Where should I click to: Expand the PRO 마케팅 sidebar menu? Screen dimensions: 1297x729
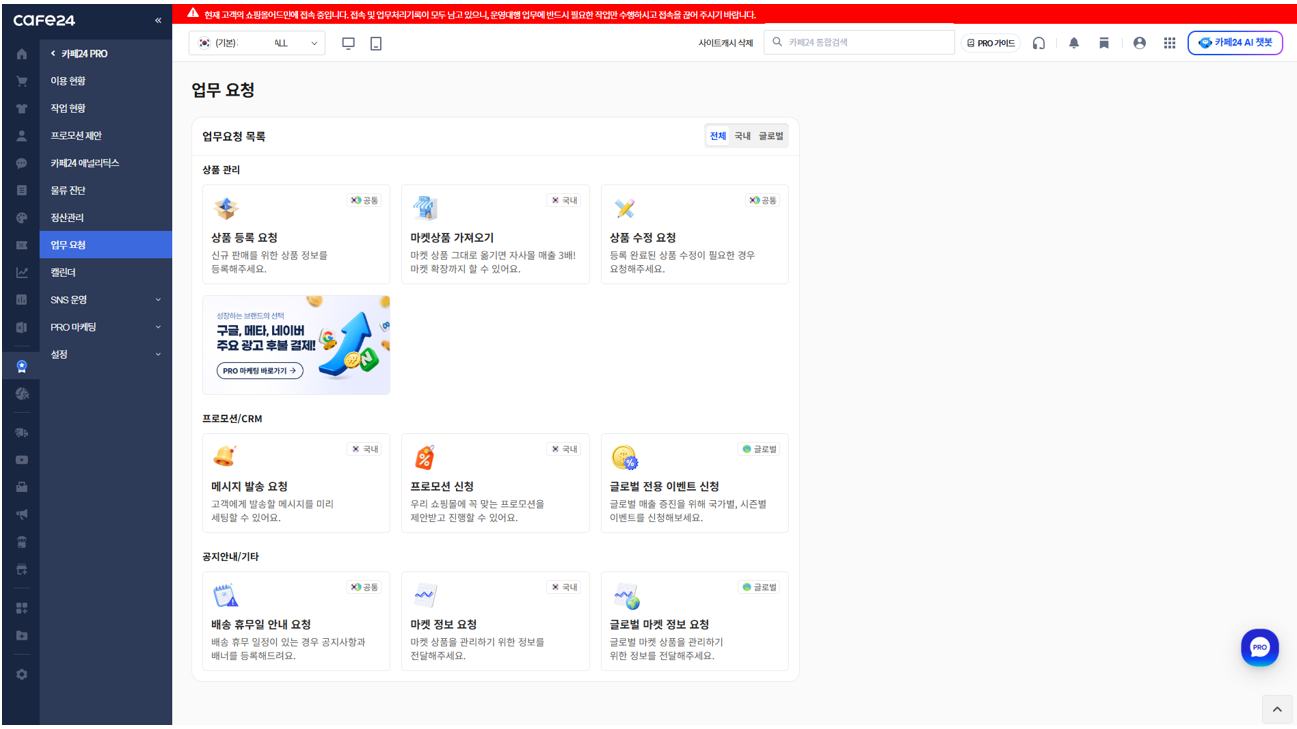106,327
